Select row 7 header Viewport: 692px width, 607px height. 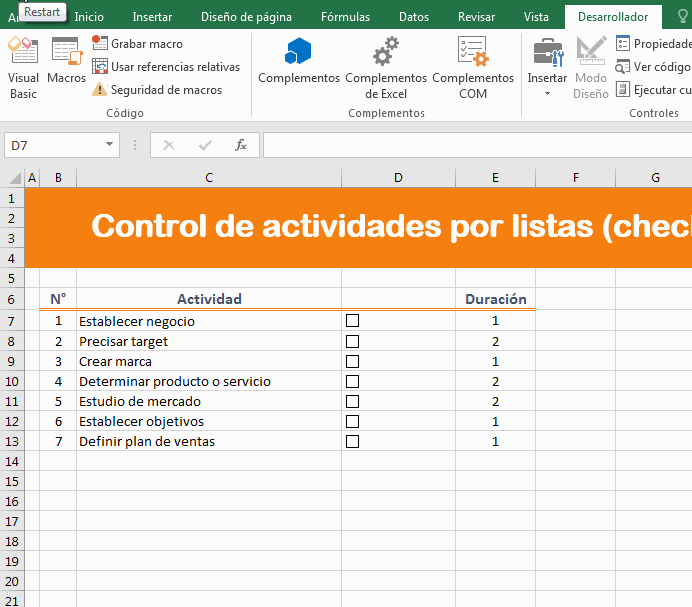coord(11,321)
